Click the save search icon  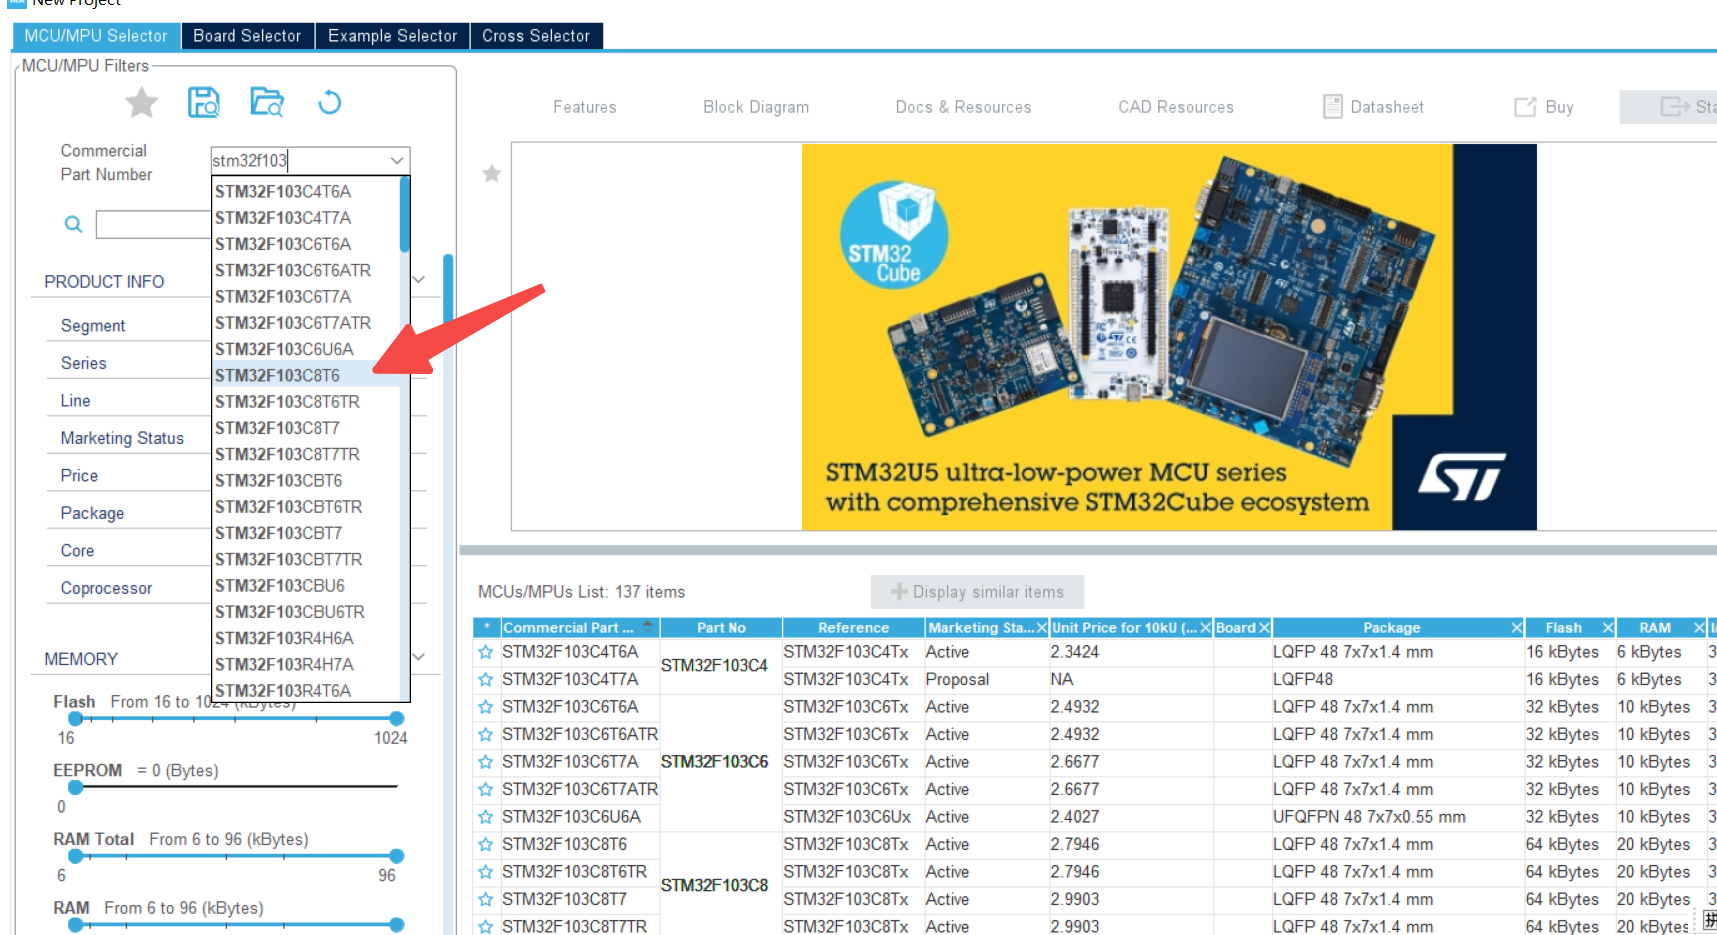tap(204, 102)
